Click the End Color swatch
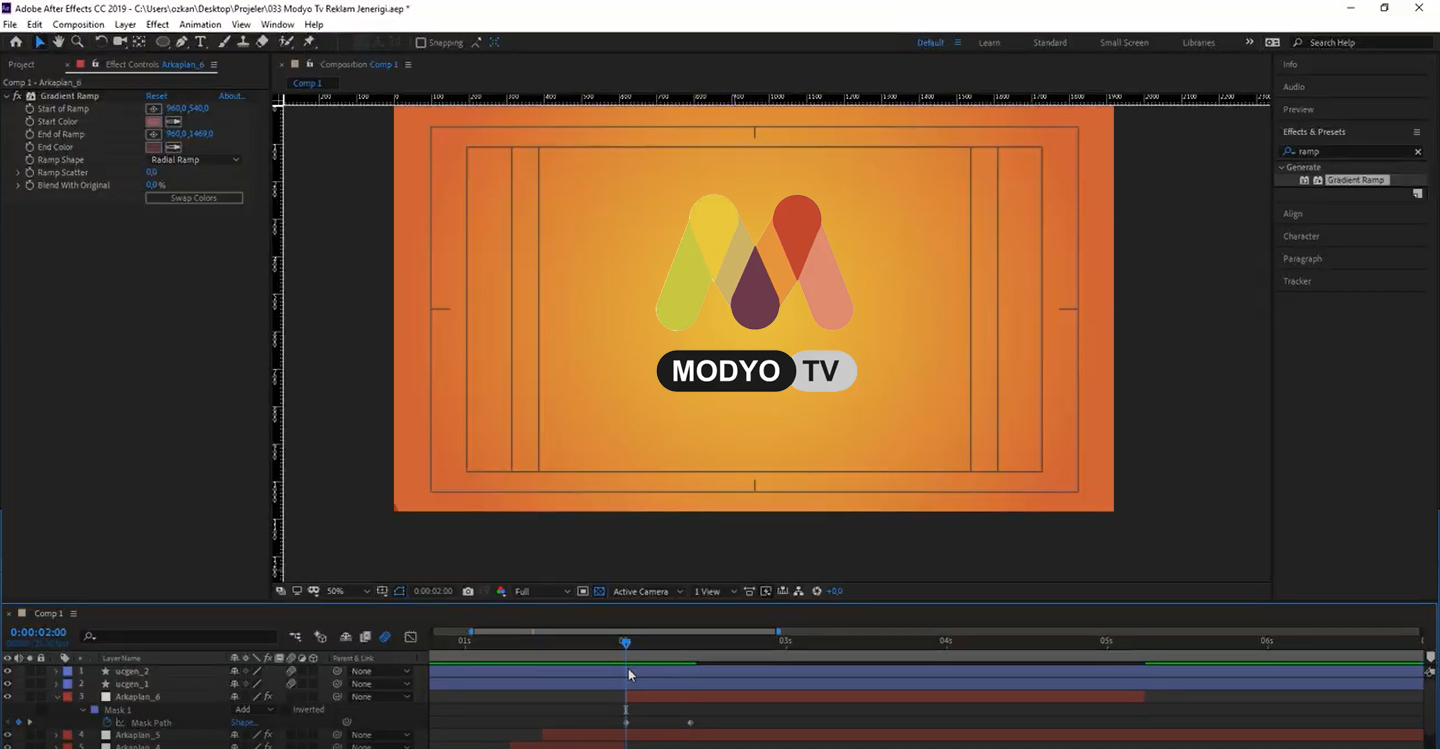1440x749 pixels. tap(153, 147)
